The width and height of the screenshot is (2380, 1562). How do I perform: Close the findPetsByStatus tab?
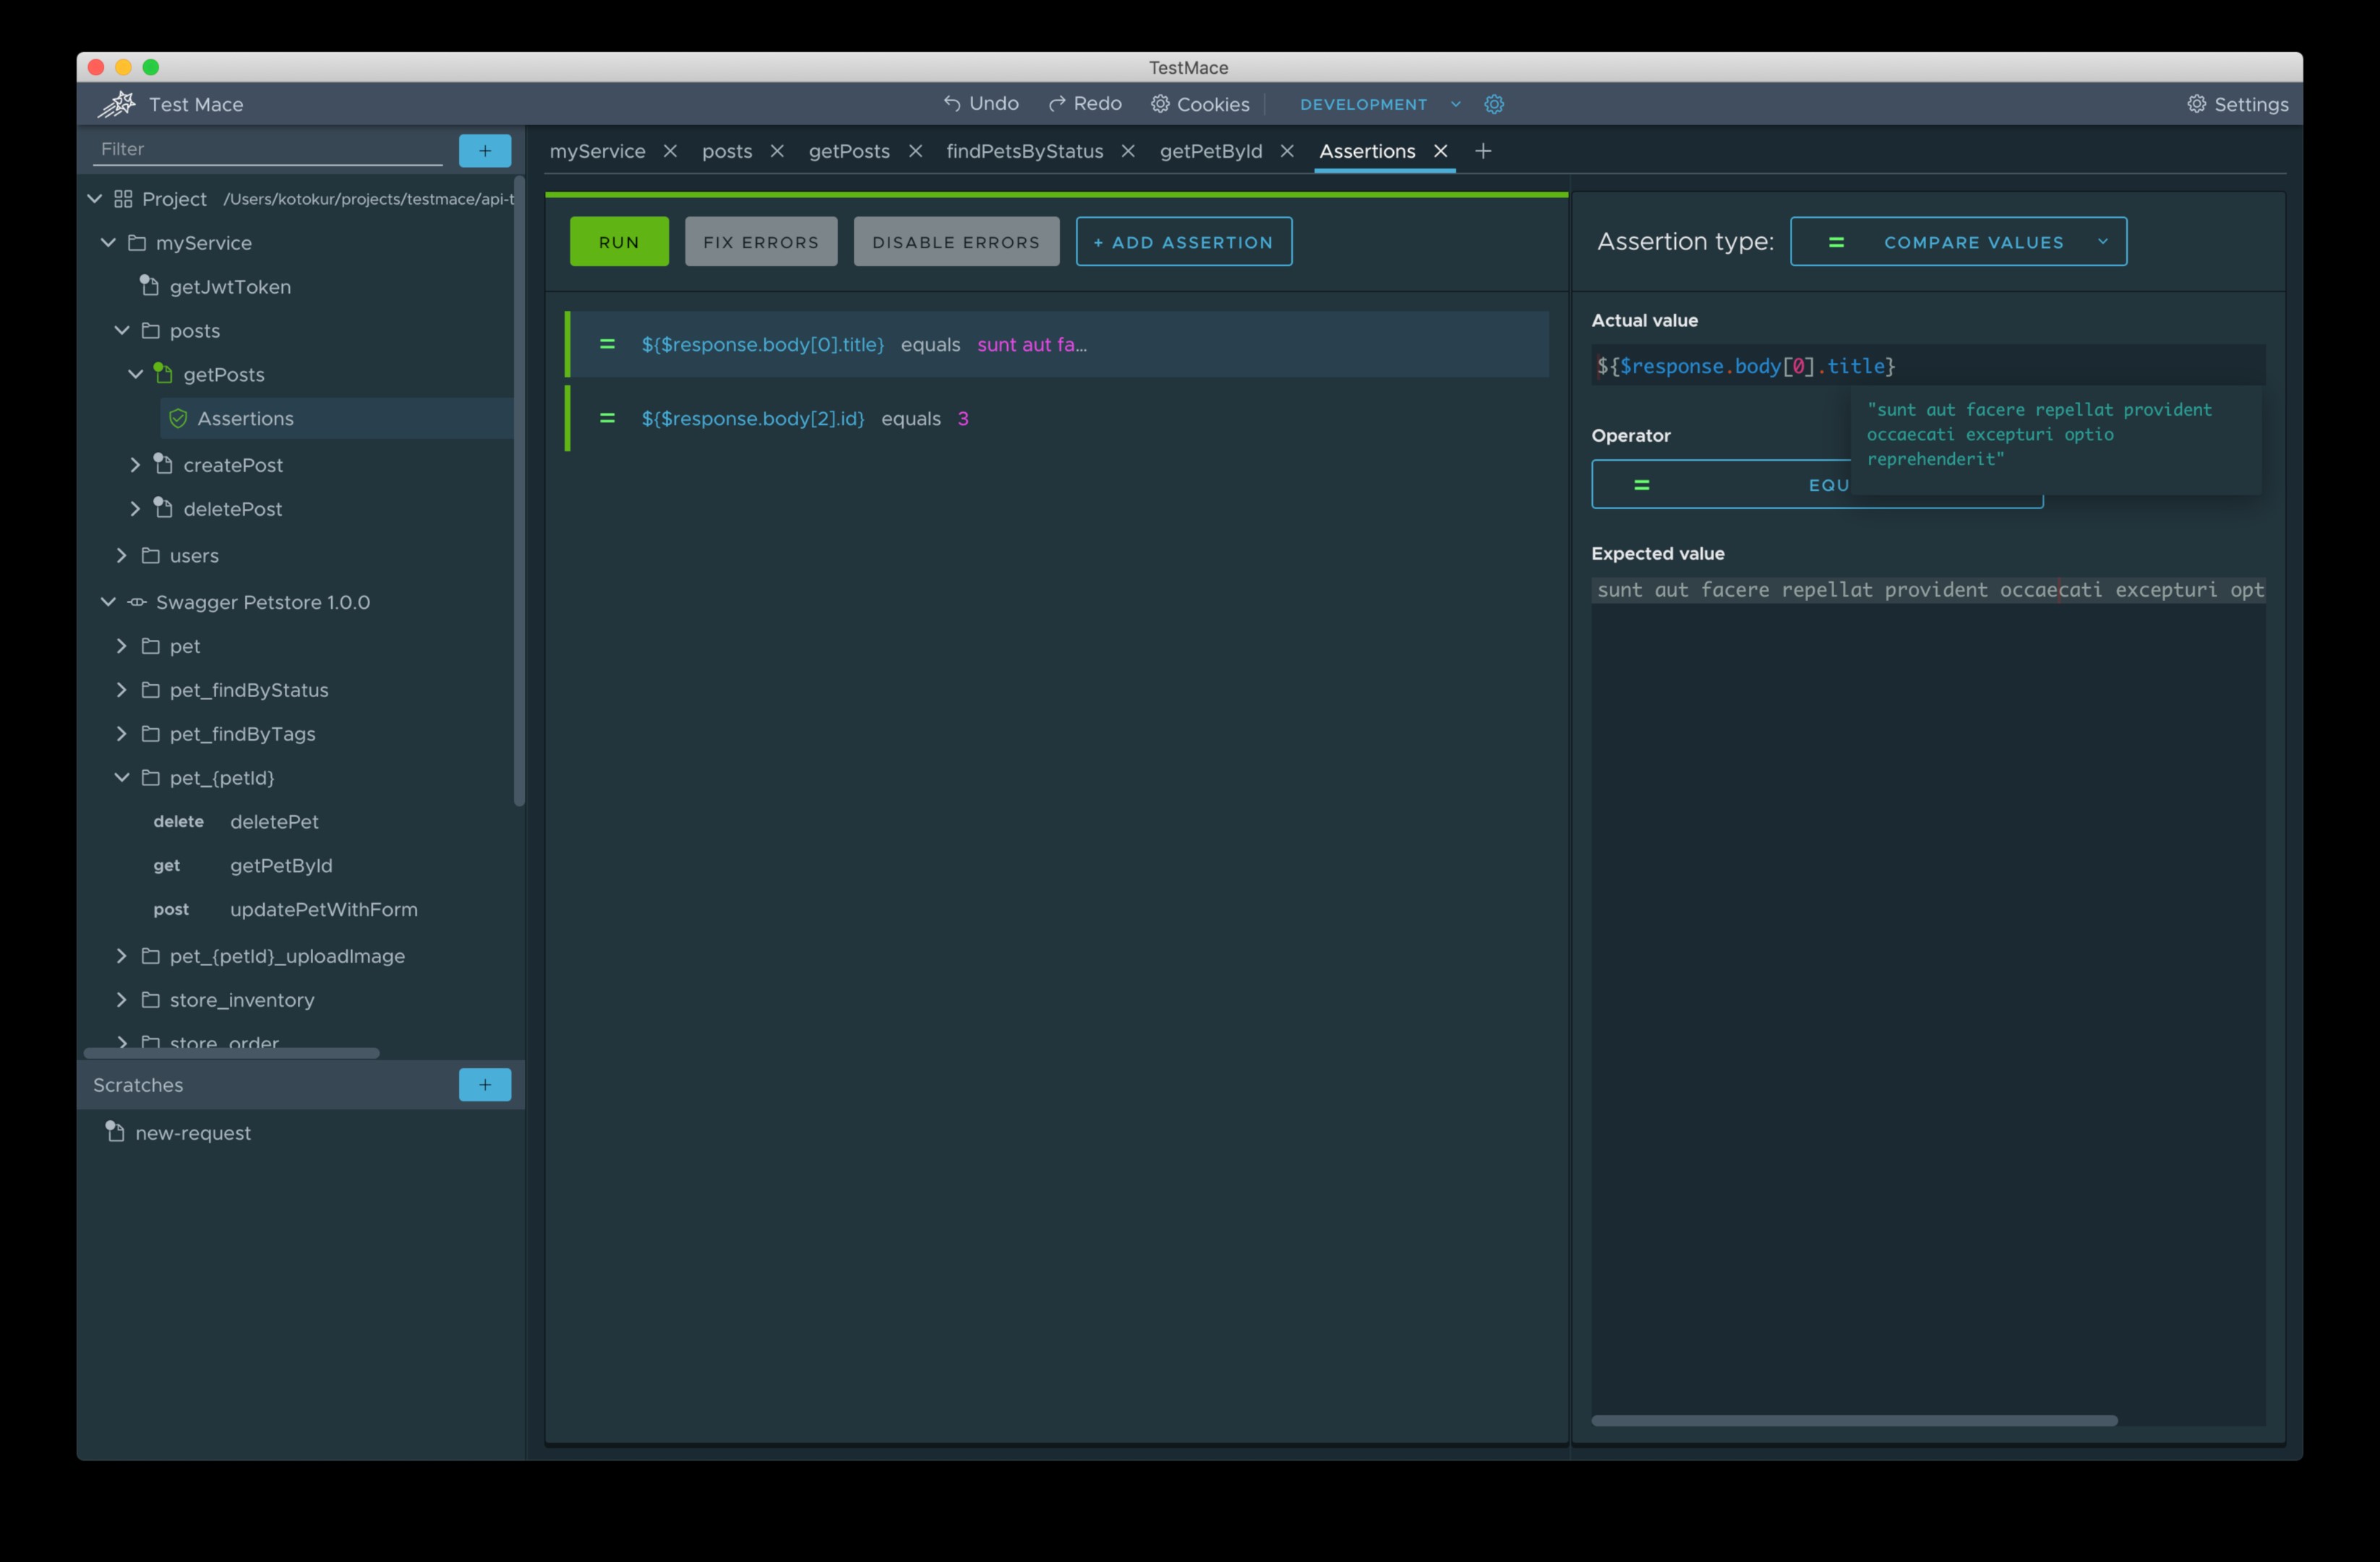tap(1127, 151)
